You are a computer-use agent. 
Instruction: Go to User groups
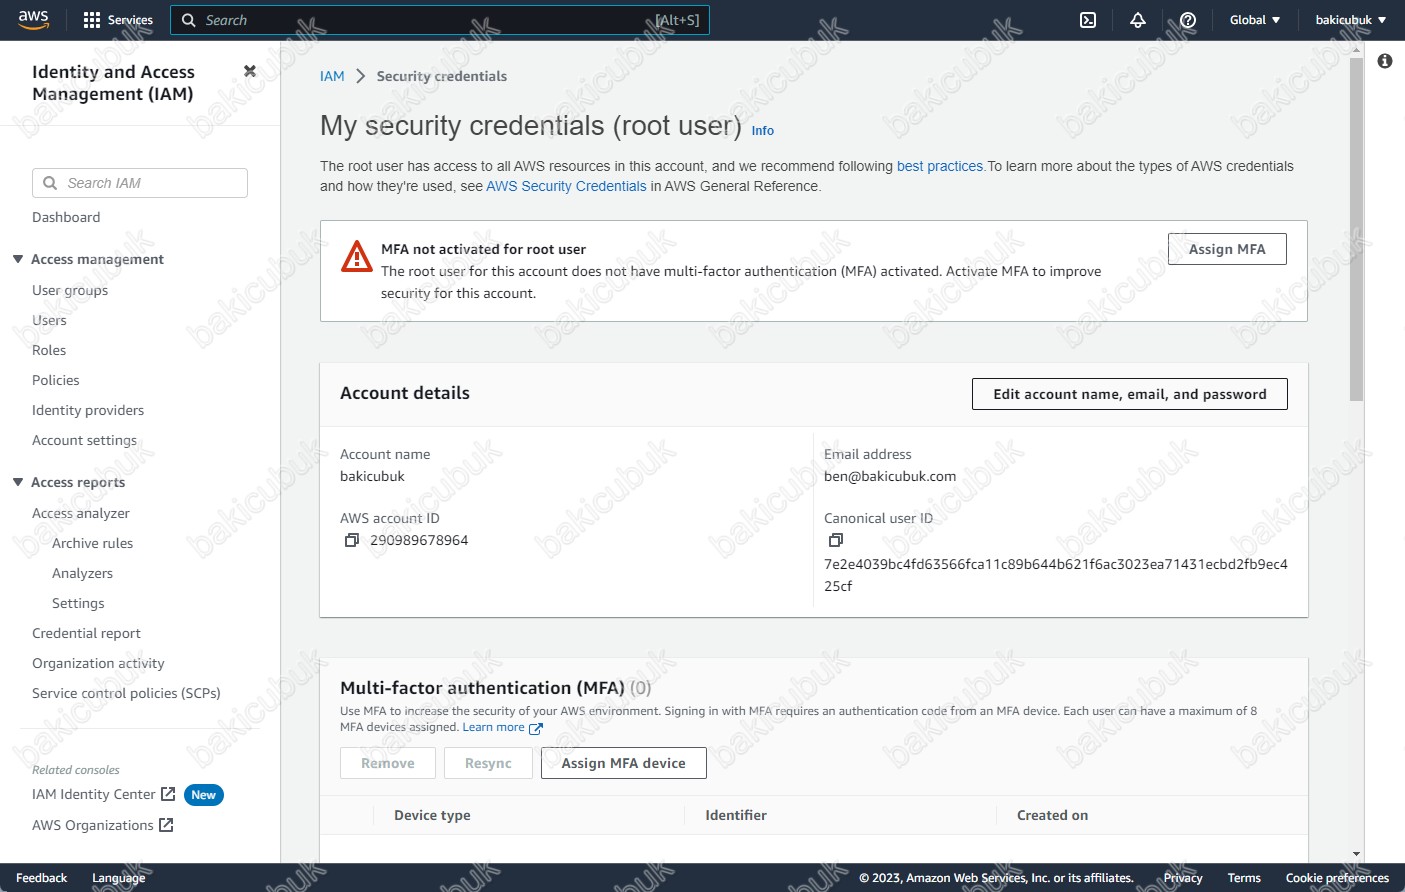pos(70,290)
